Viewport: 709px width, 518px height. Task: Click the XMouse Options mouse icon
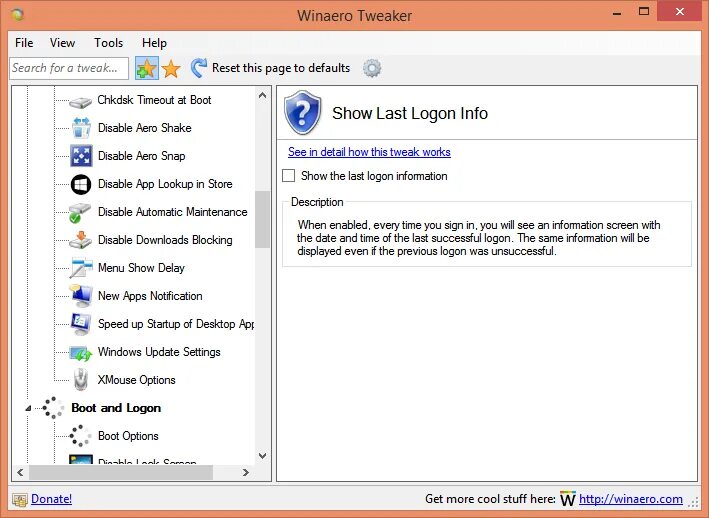pyautogui.click(x=81, y=380)
